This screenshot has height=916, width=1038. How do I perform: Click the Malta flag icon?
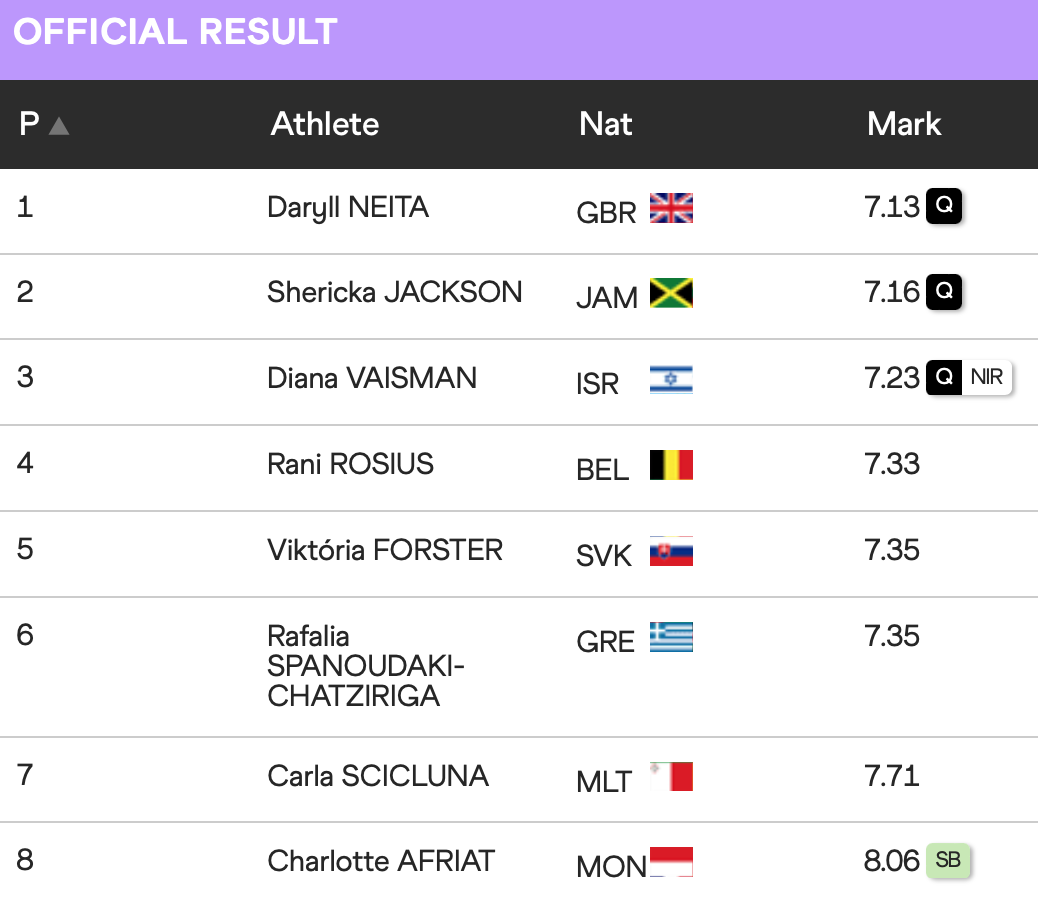click(x=671, y=777)
